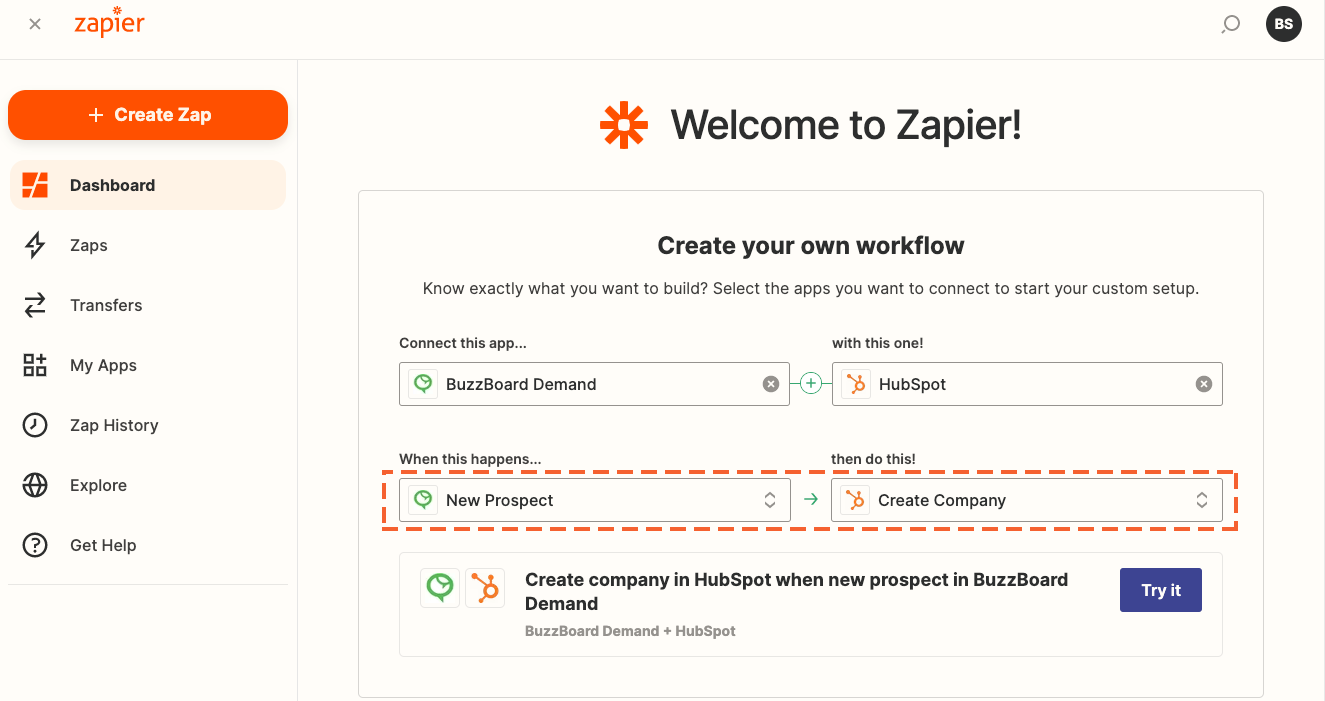Image resolution: width=1325 pixels, height=701 pixels.
Task: Close the panel with the X icon
Action: [x=35, y=24]
